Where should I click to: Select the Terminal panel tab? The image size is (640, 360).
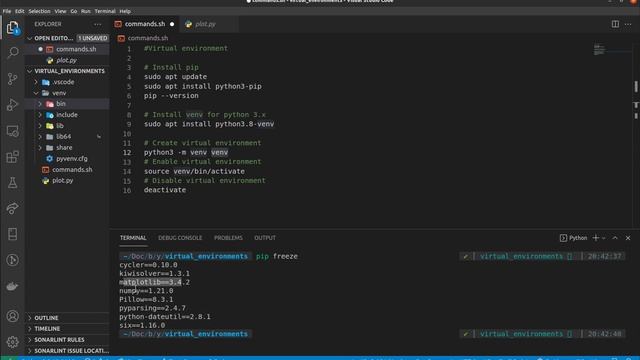click(x=133, y=238)
